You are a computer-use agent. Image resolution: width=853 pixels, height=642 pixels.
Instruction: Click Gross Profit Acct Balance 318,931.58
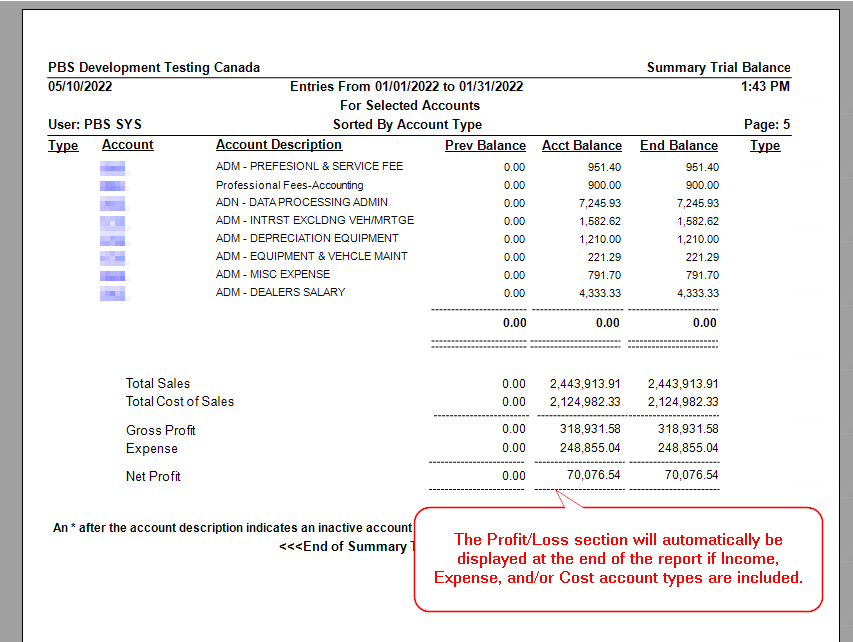point(590,429)
